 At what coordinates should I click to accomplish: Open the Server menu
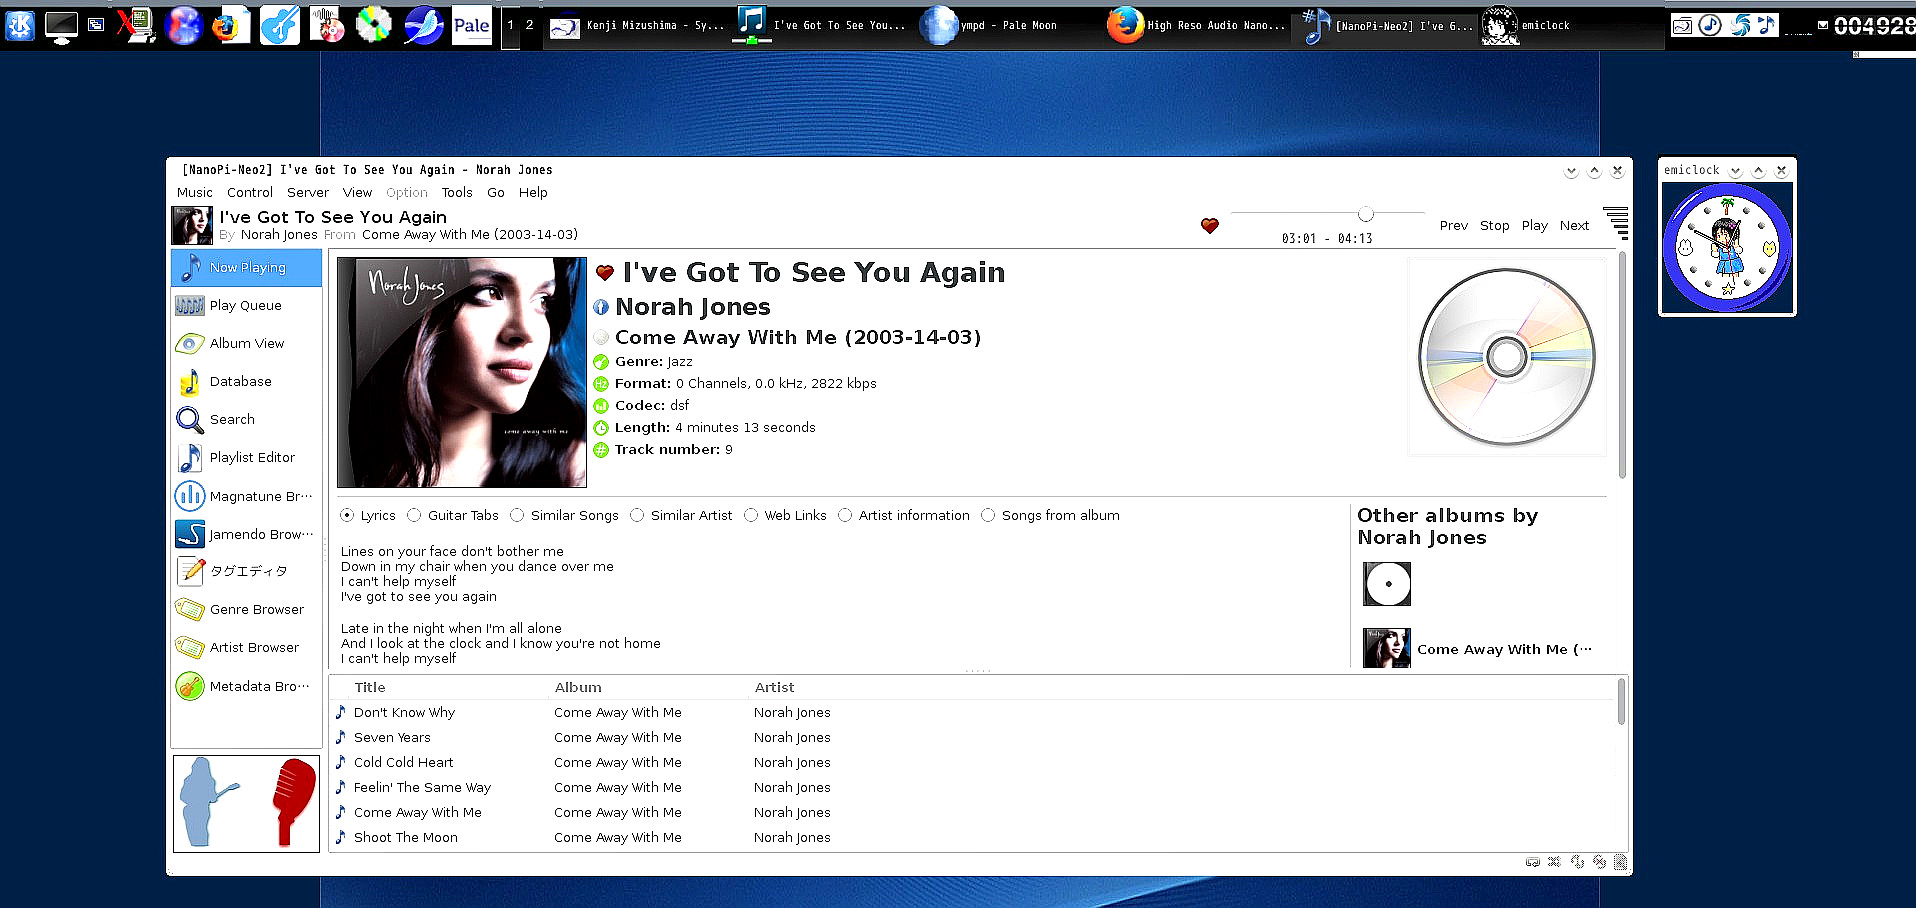pos(307,193)
